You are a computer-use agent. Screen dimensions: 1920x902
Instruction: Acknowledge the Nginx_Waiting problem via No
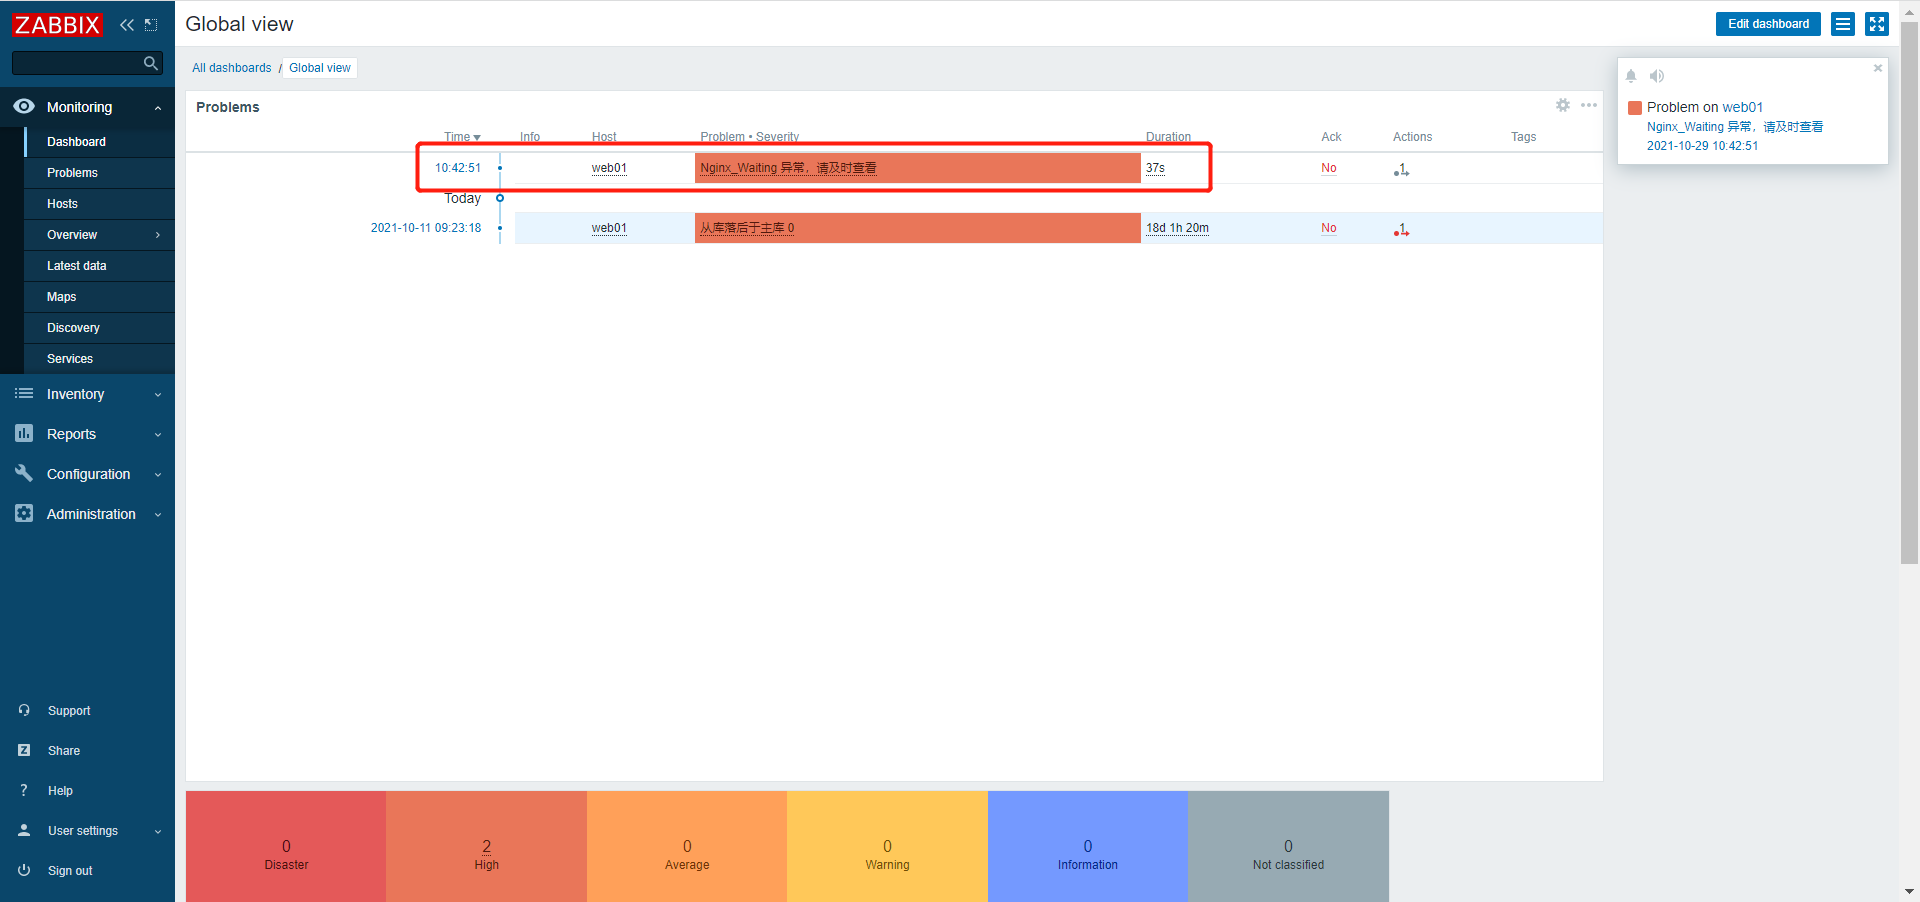tap(1328, 168)
